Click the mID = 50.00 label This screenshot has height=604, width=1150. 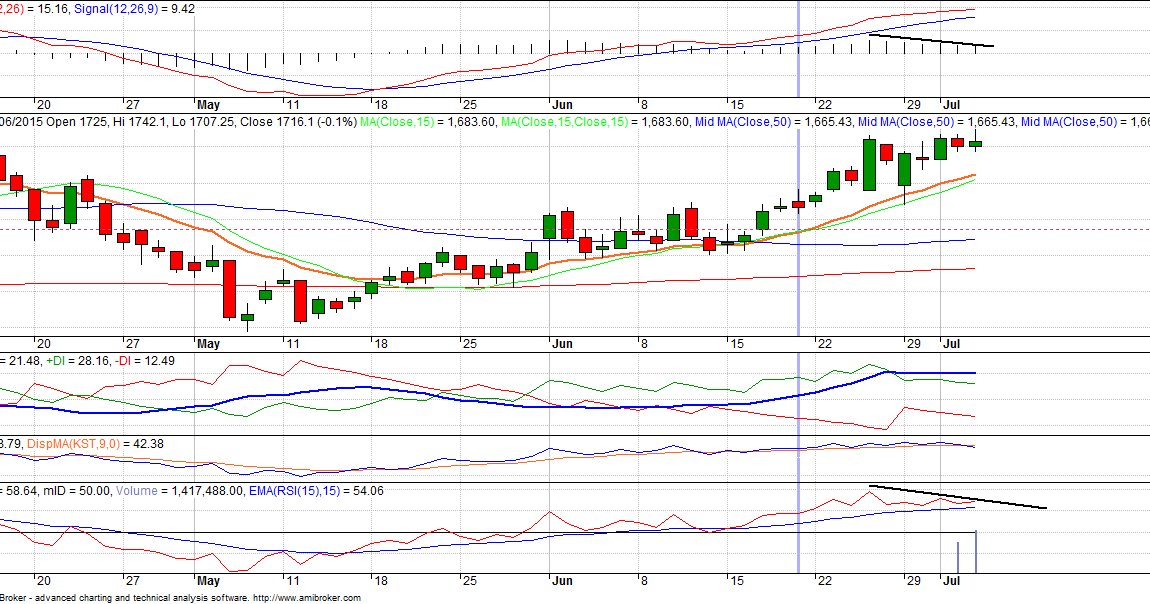[x=76, y=490]
